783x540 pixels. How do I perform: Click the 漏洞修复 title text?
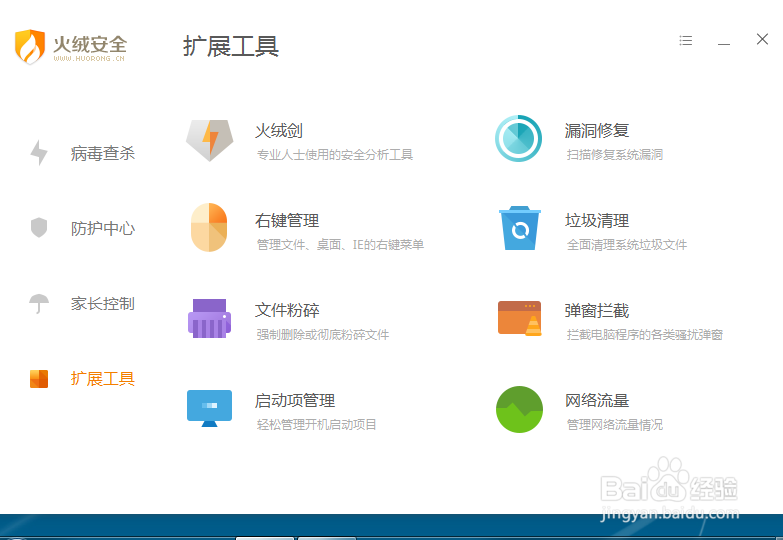pos(597,130)
